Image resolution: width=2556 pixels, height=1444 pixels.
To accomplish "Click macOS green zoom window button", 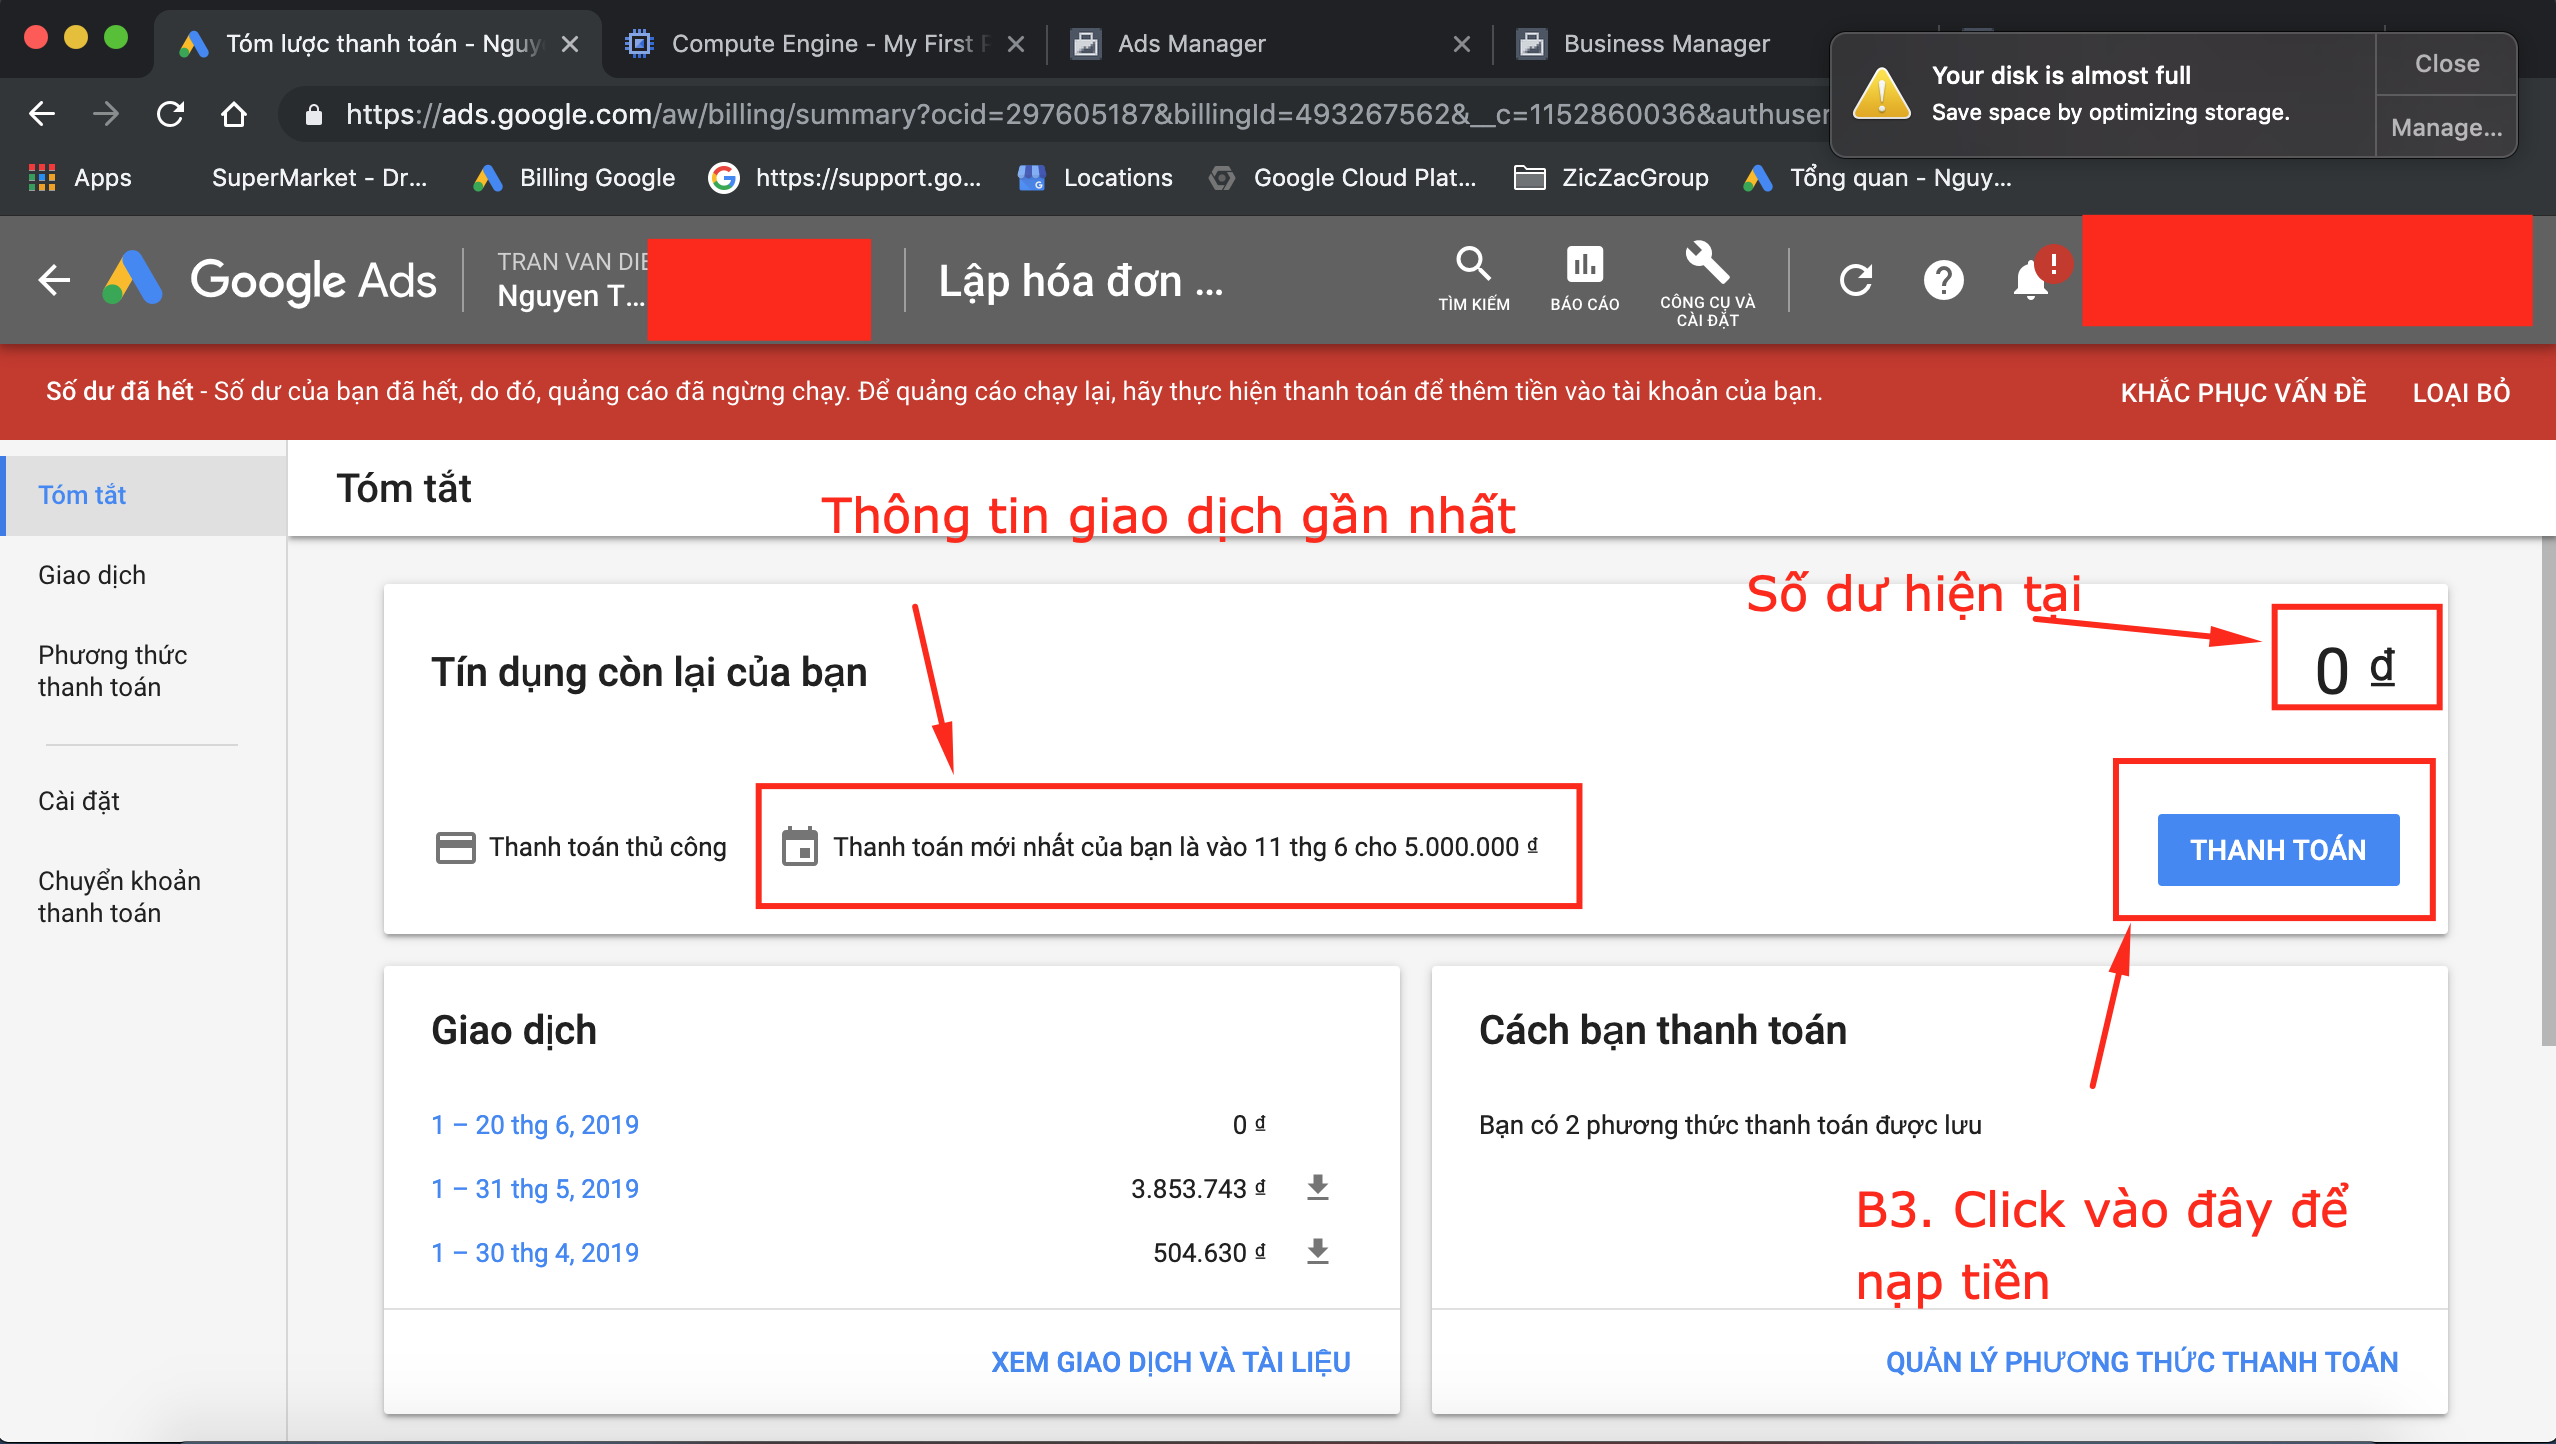I will point(116,38).
